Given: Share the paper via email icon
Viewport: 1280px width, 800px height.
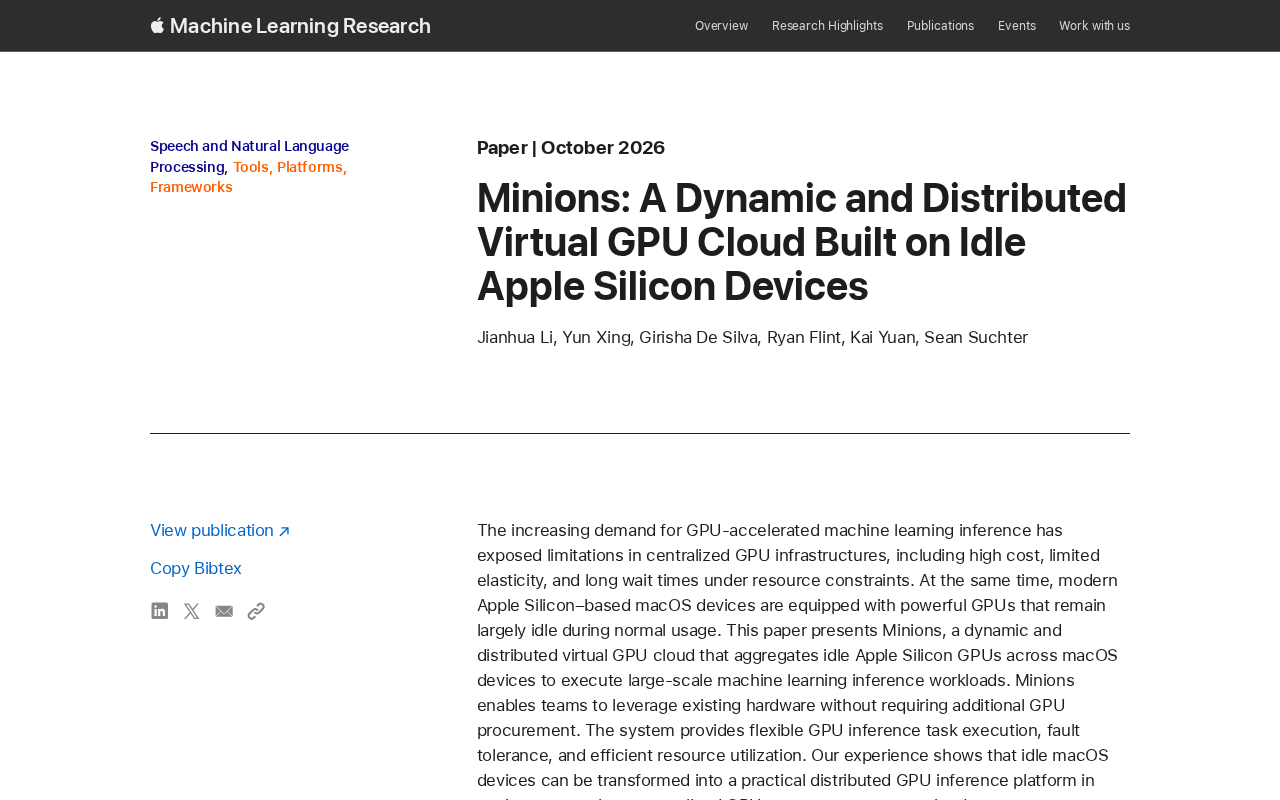Looking at the screenshot, I should point(224,611).
